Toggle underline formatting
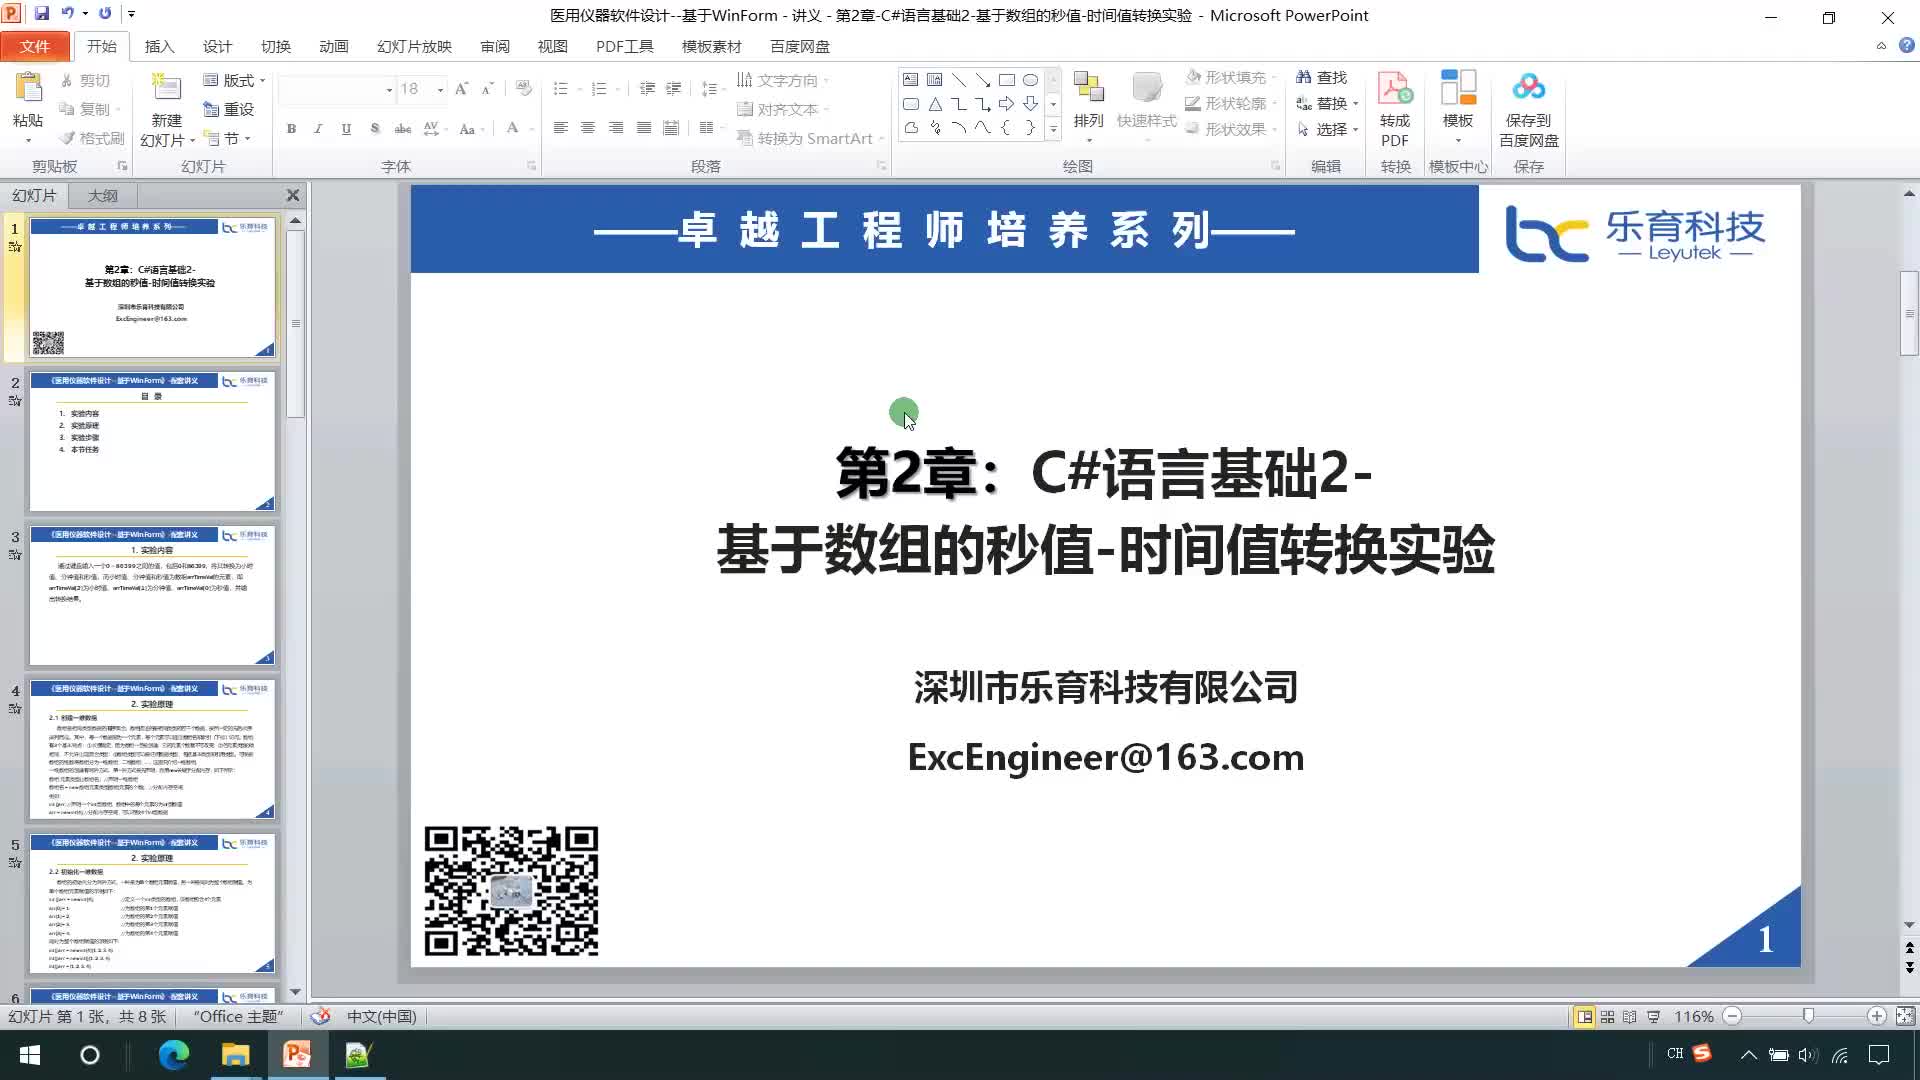 tap(346, 128)
